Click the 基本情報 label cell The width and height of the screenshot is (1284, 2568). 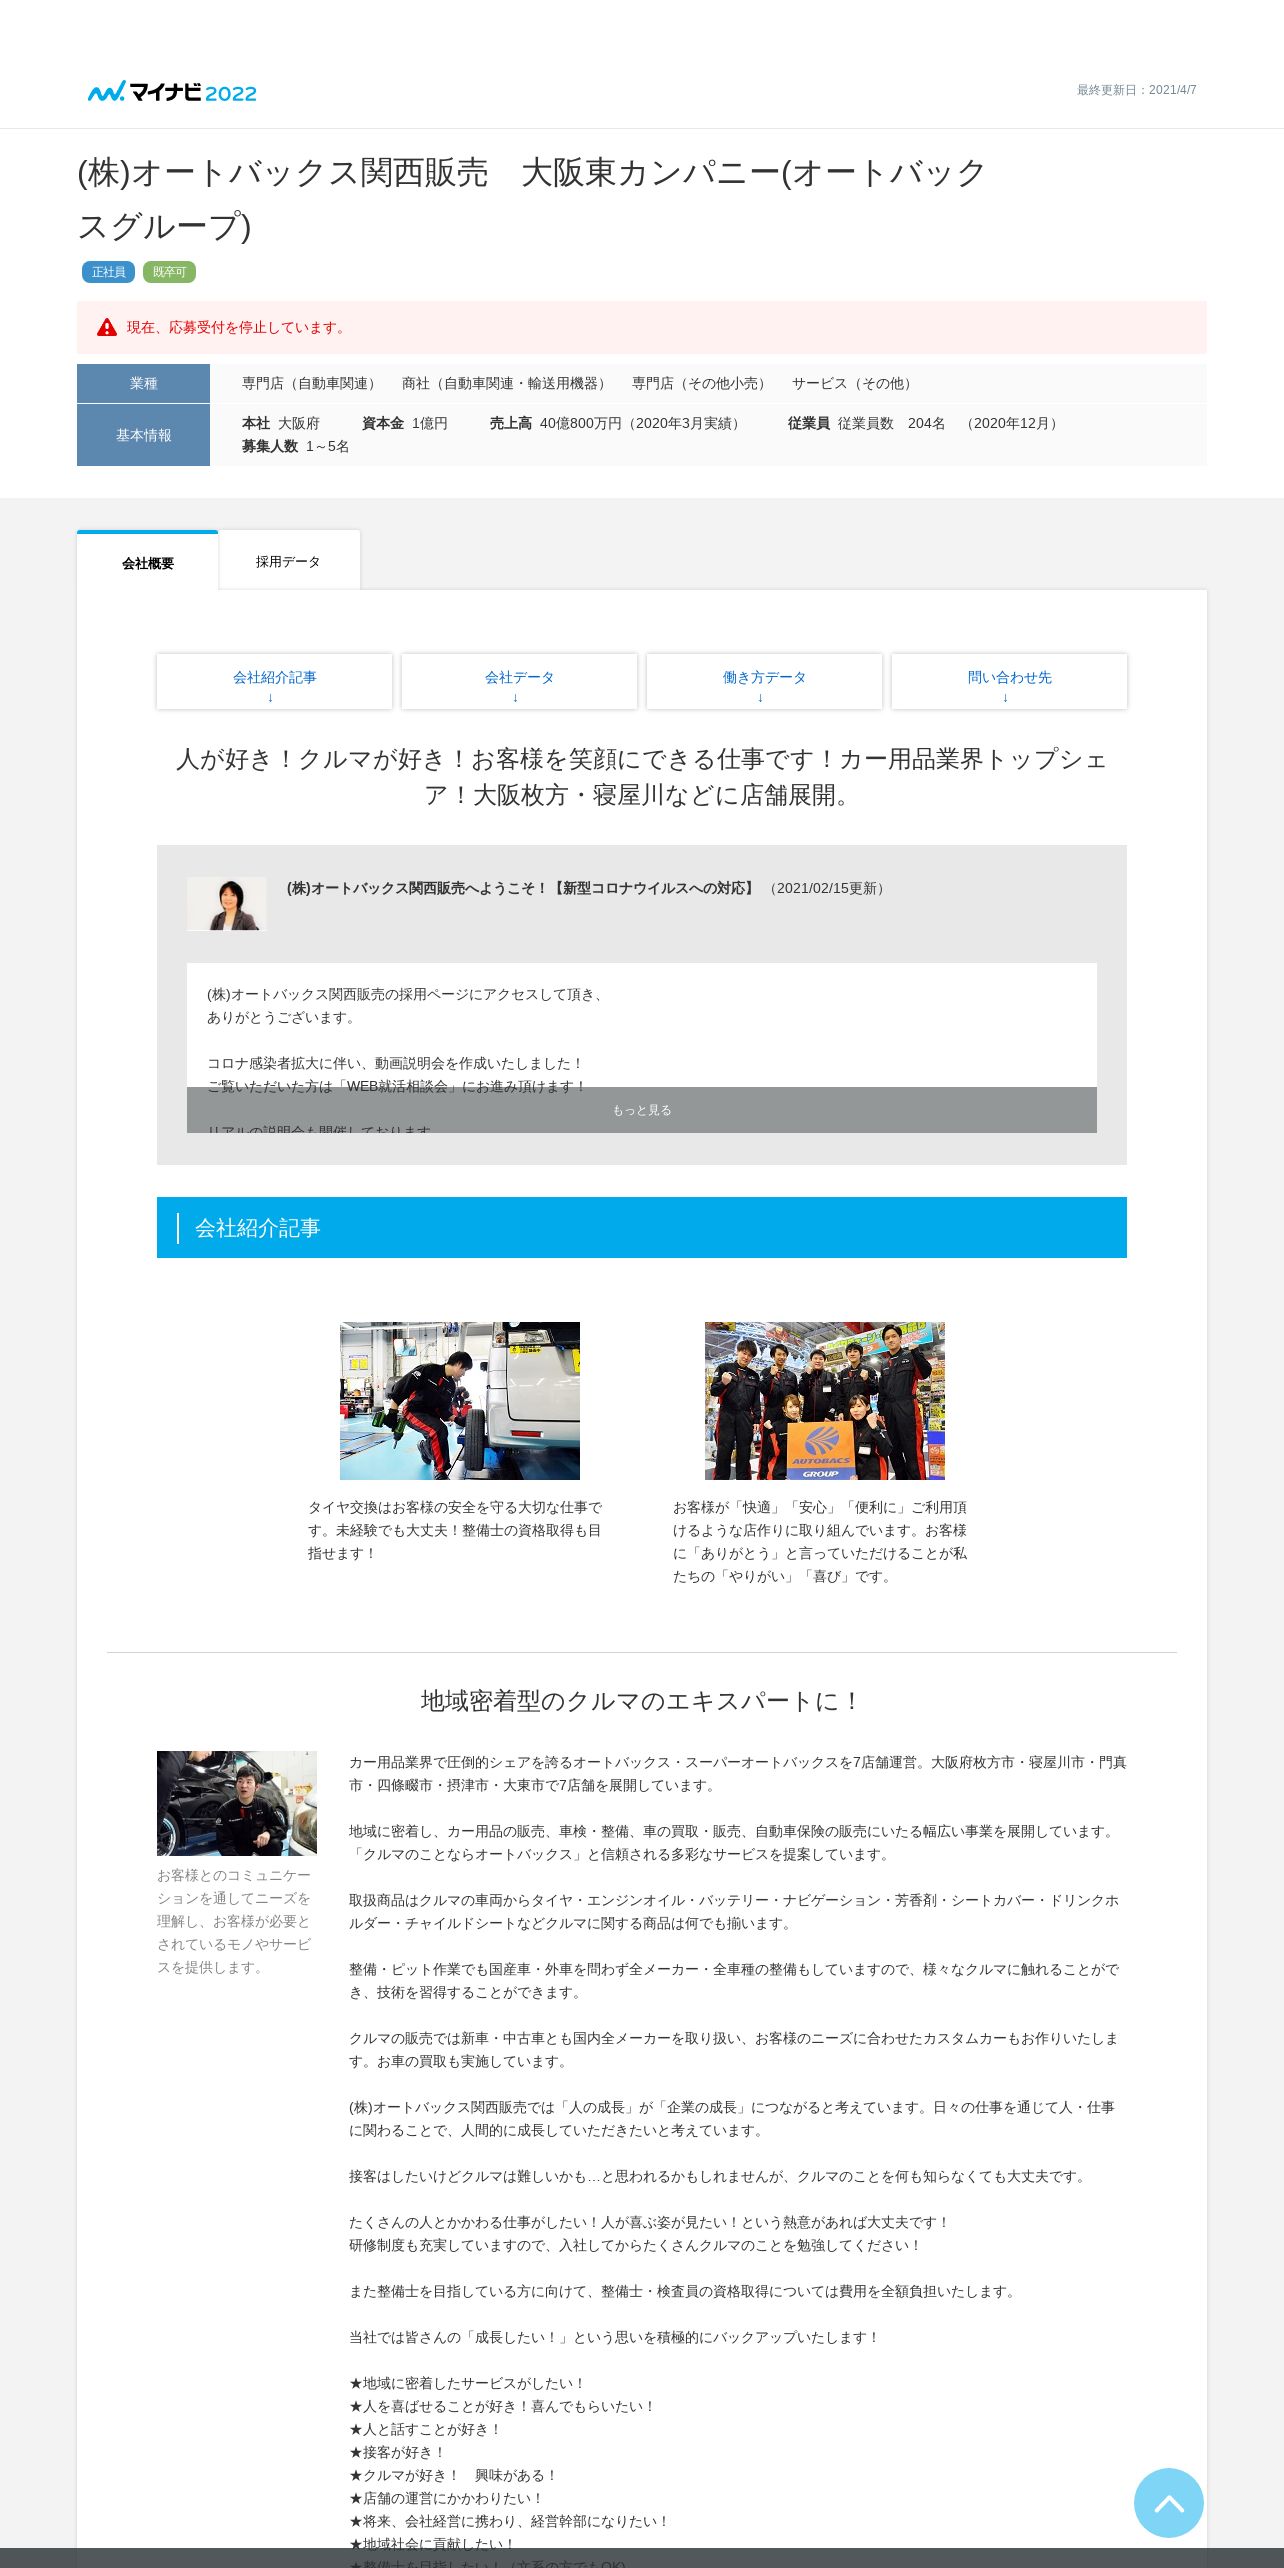(x=143, y=435)
